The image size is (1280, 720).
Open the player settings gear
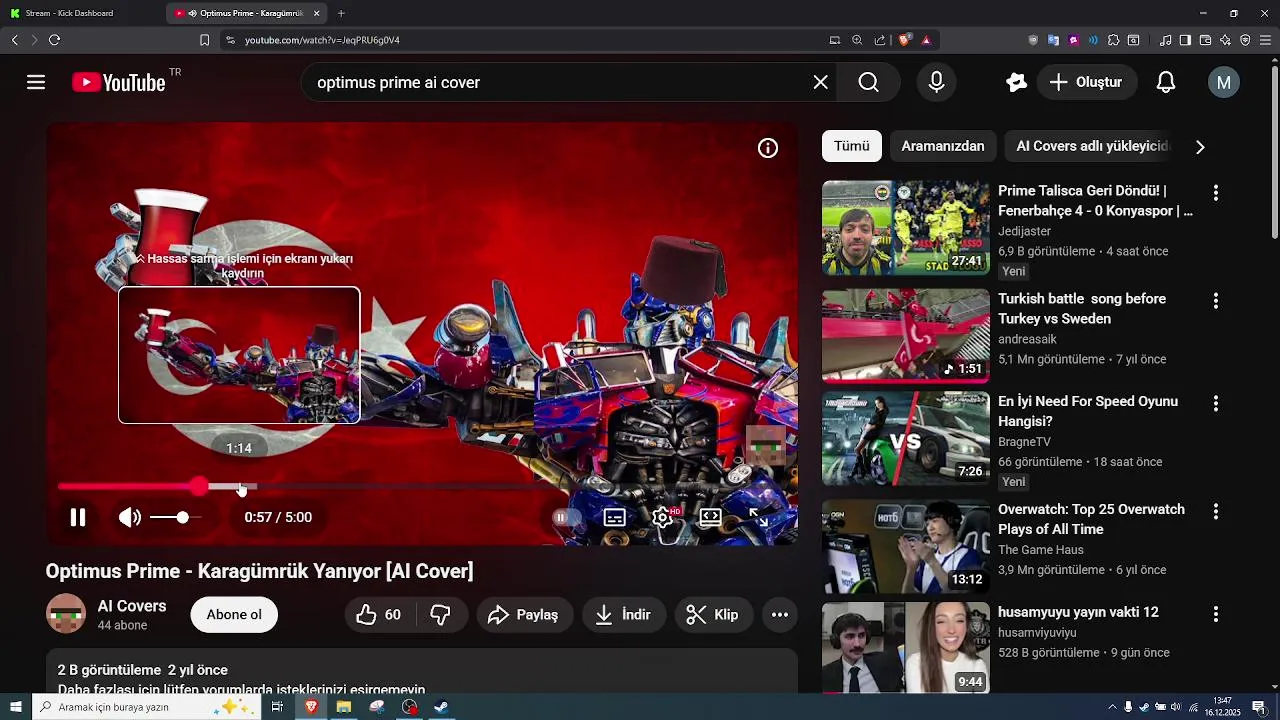[662, 517]
